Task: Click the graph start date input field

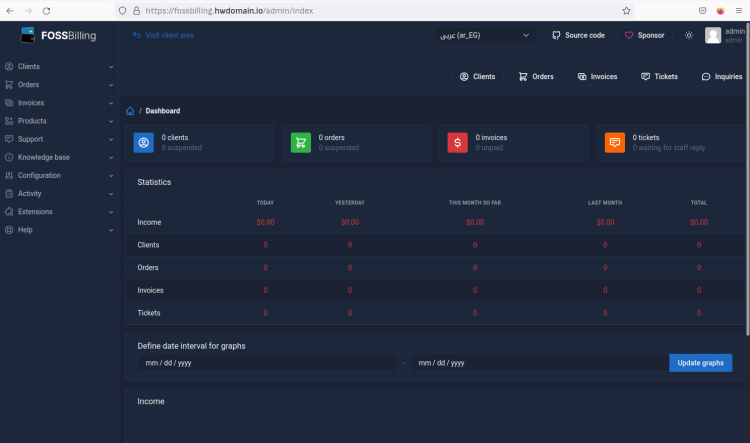Action: click(268, 363)
